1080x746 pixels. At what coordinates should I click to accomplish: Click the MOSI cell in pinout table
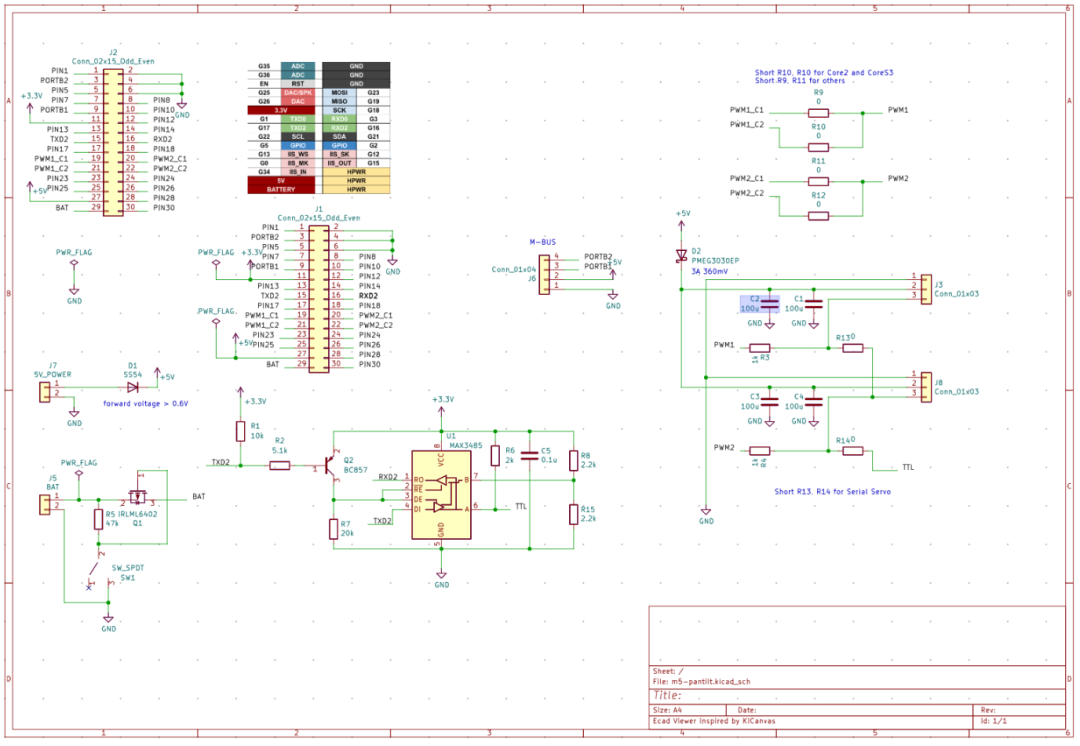(340, 92)
